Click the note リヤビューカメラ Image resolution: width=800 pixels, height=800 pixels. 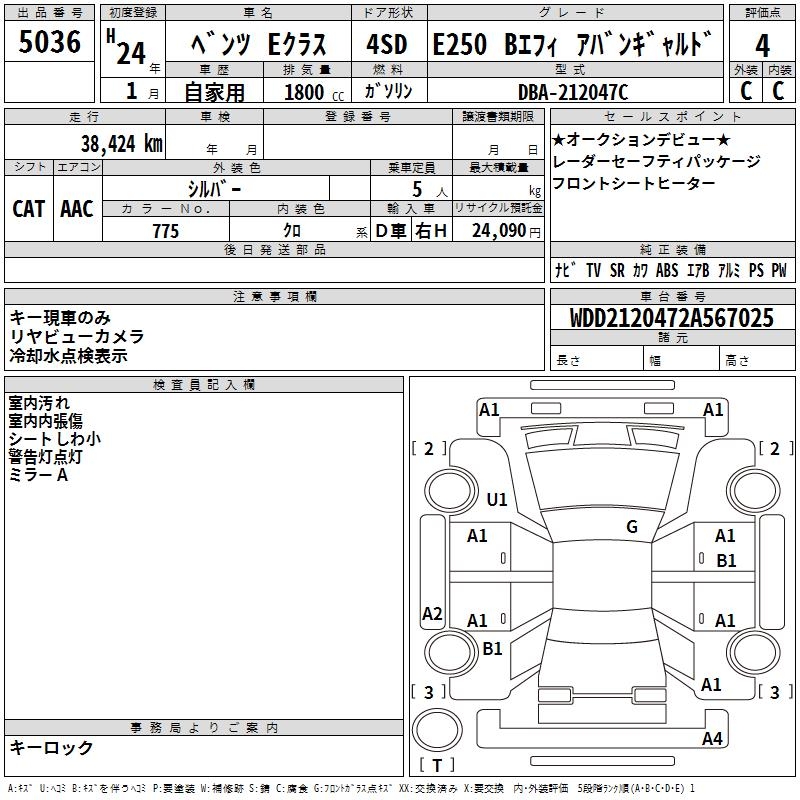click(77, 337)
